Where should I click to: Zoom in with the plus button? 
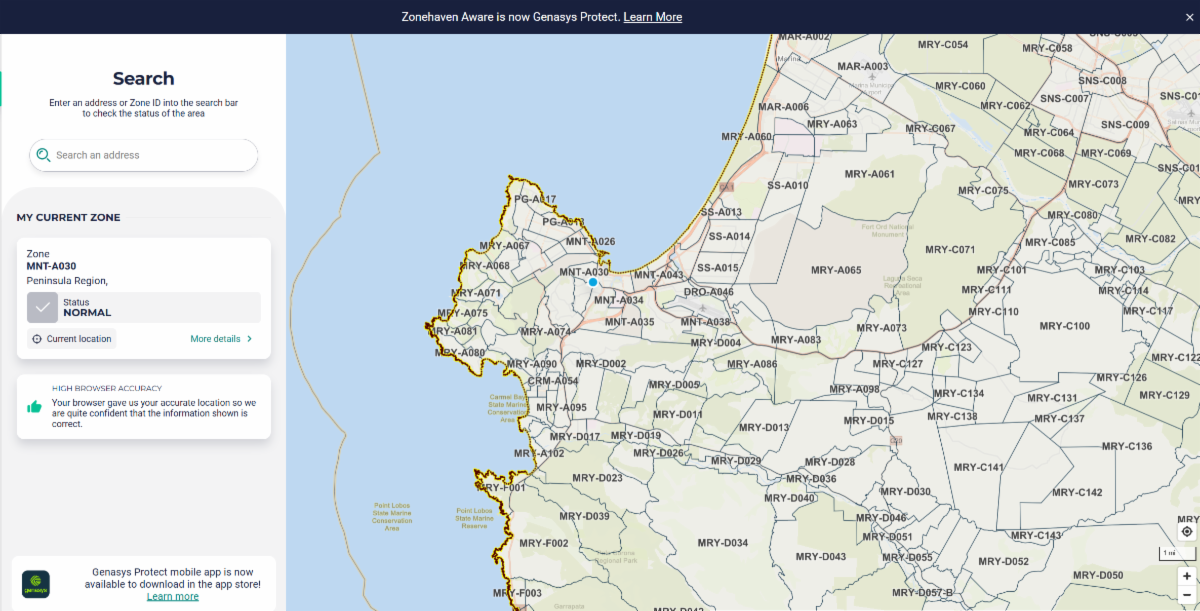click(1187, 576)
